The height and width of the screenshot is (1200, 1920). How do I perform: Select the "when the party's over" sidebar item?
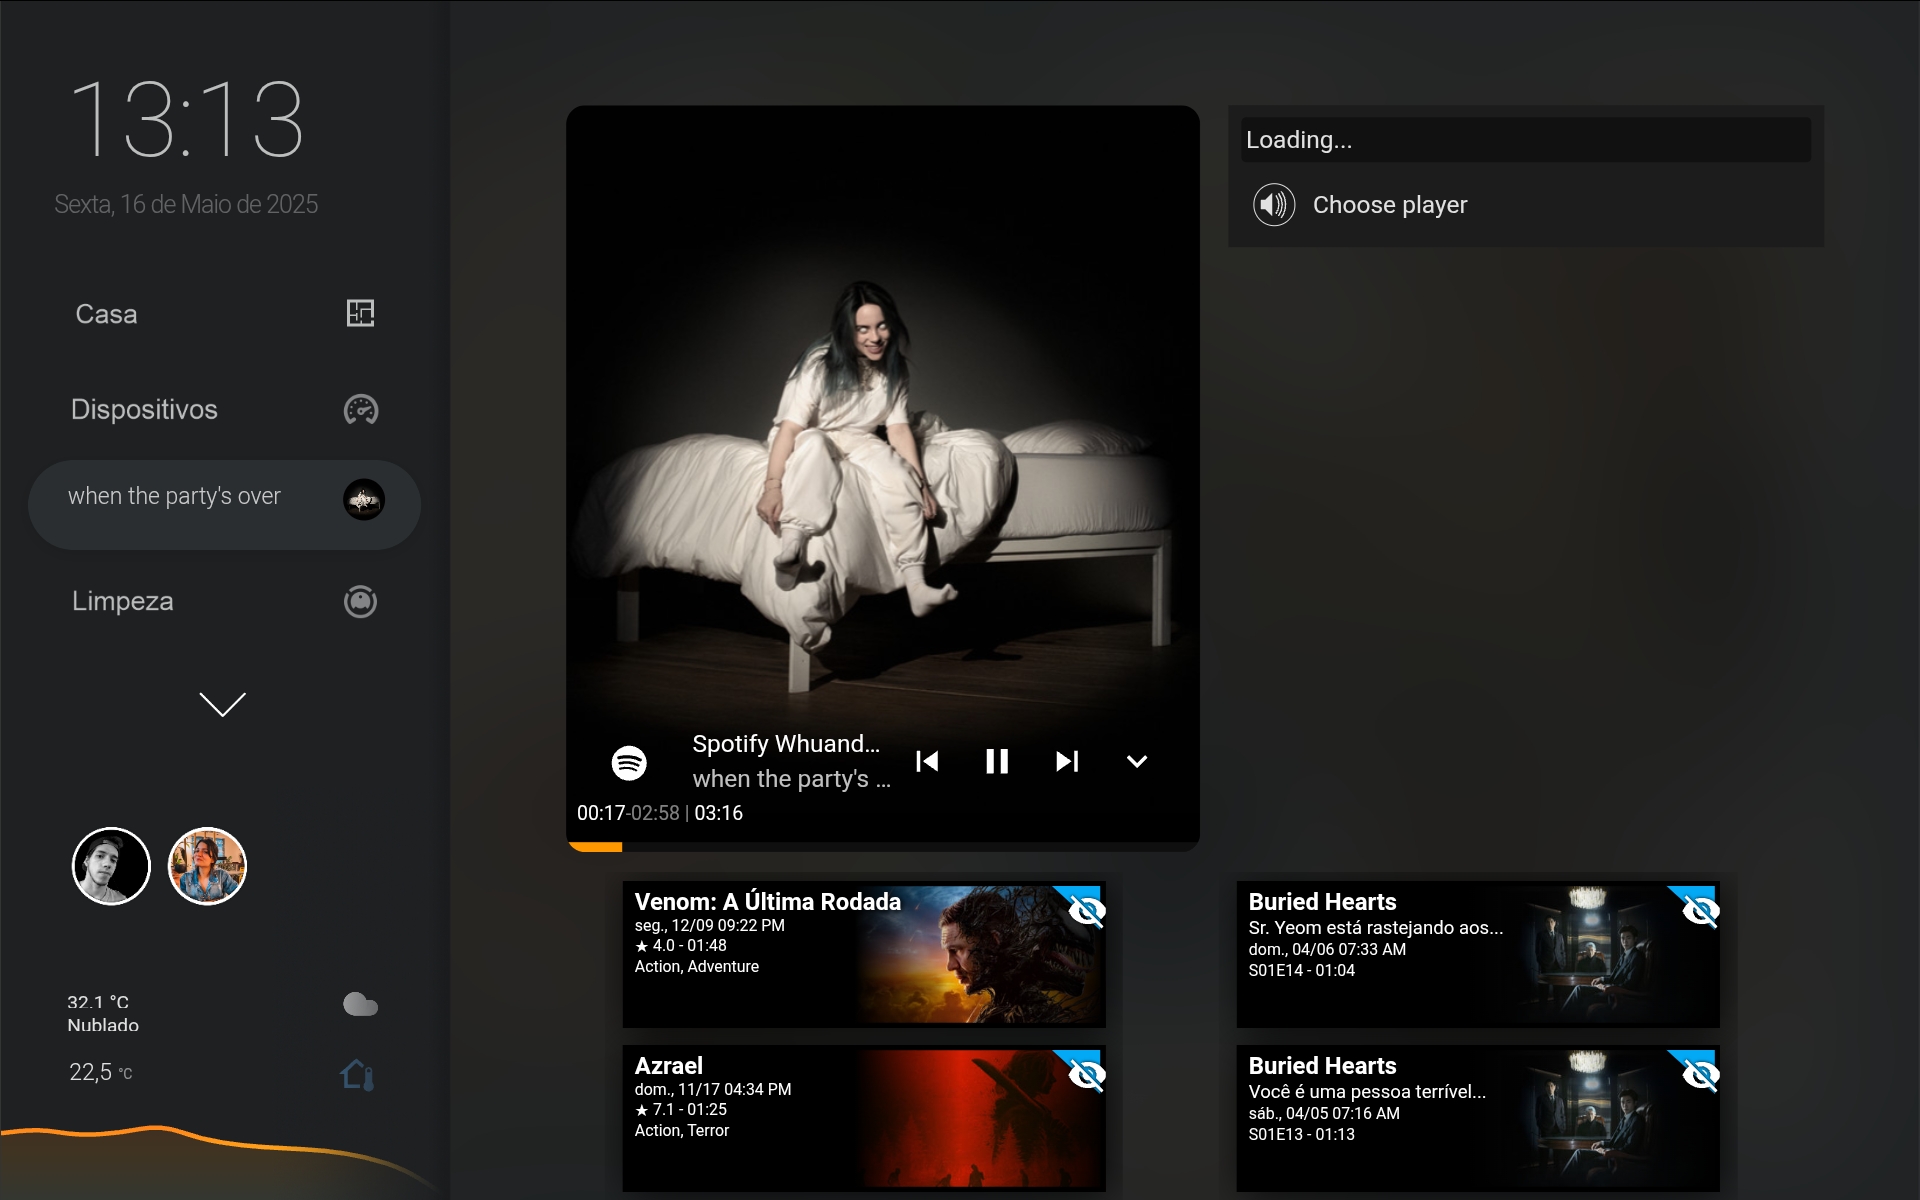175,497
